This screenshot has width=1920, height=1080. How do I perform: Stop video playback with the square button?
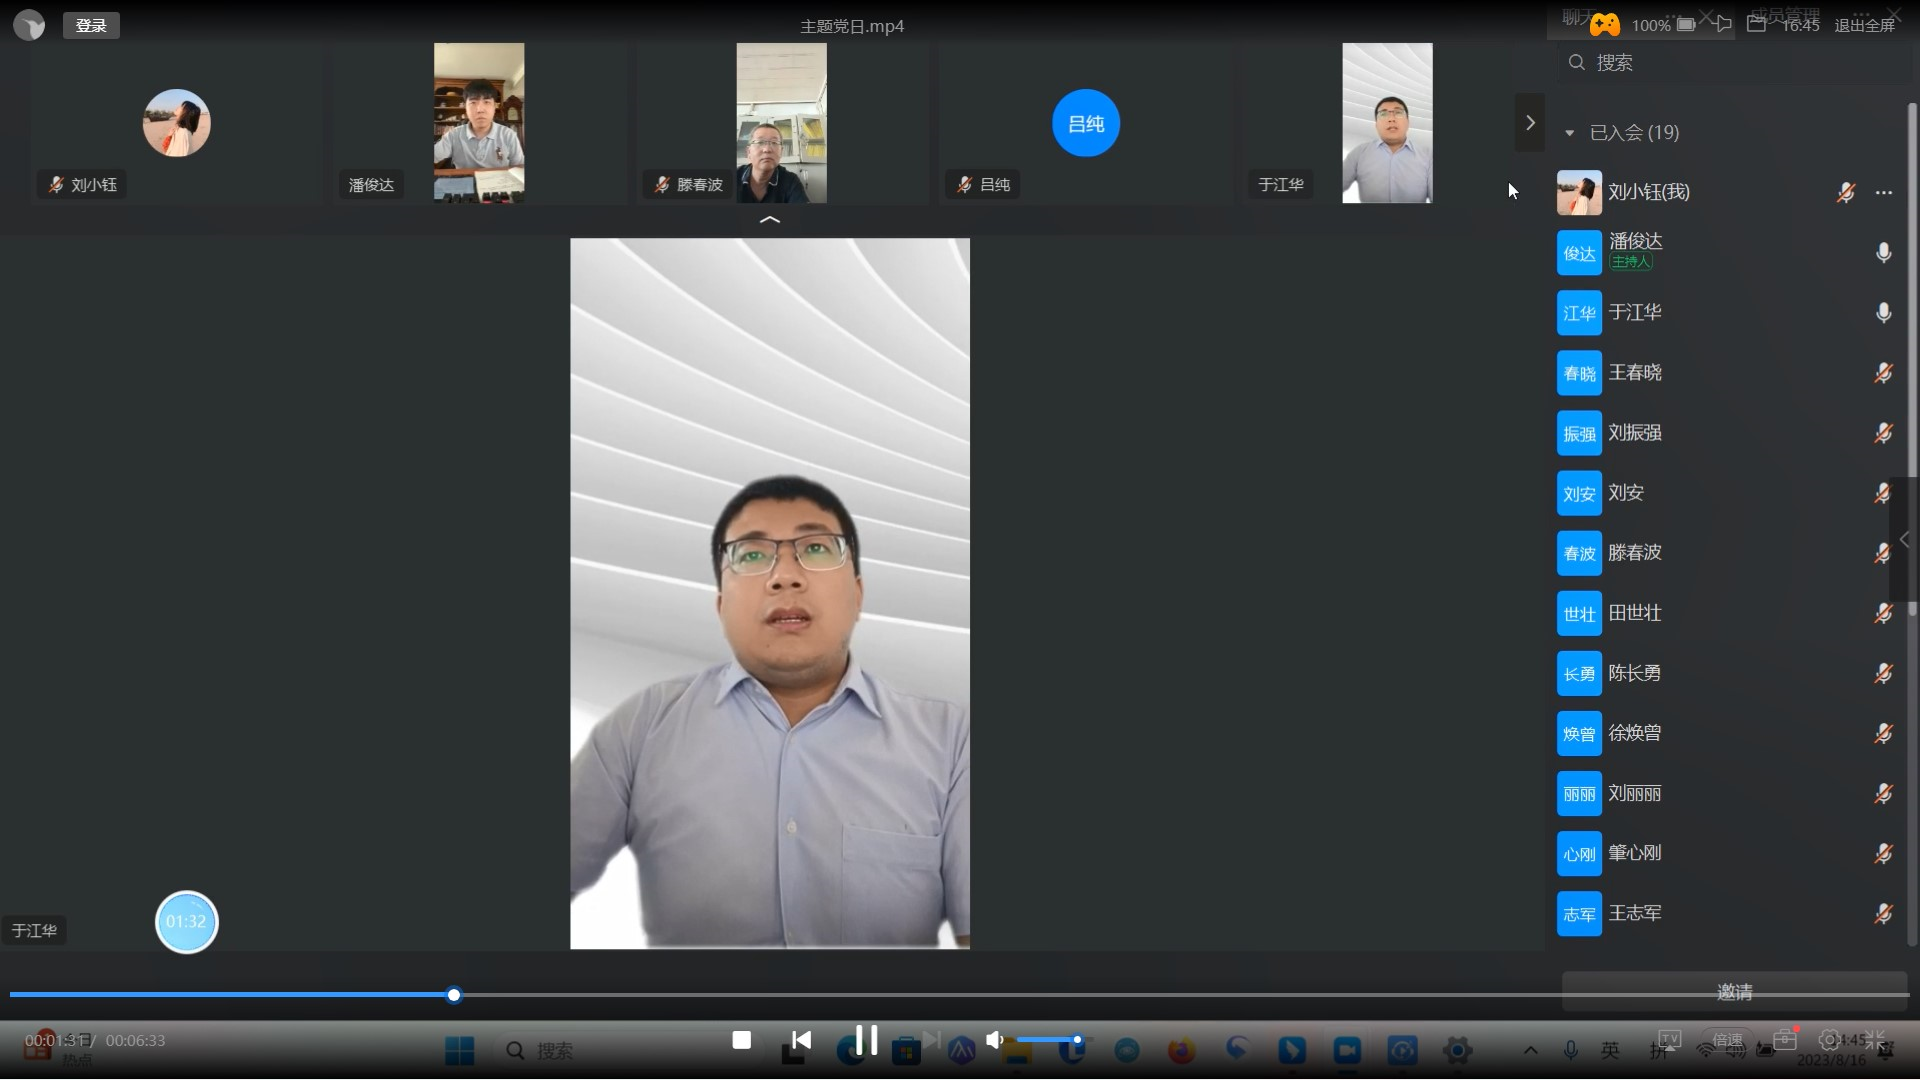click(x=741, y=1040)
